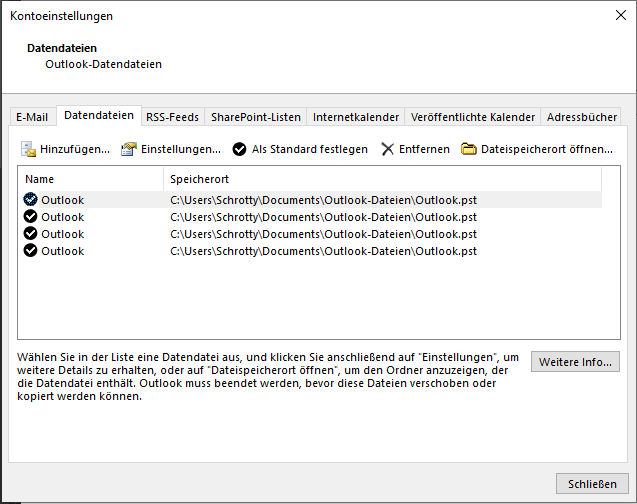The height and width of the screenshot is (504, 637).
Task: Click the Dateispeicherort öffnen folder icon
Action: (x=468, y=149)
